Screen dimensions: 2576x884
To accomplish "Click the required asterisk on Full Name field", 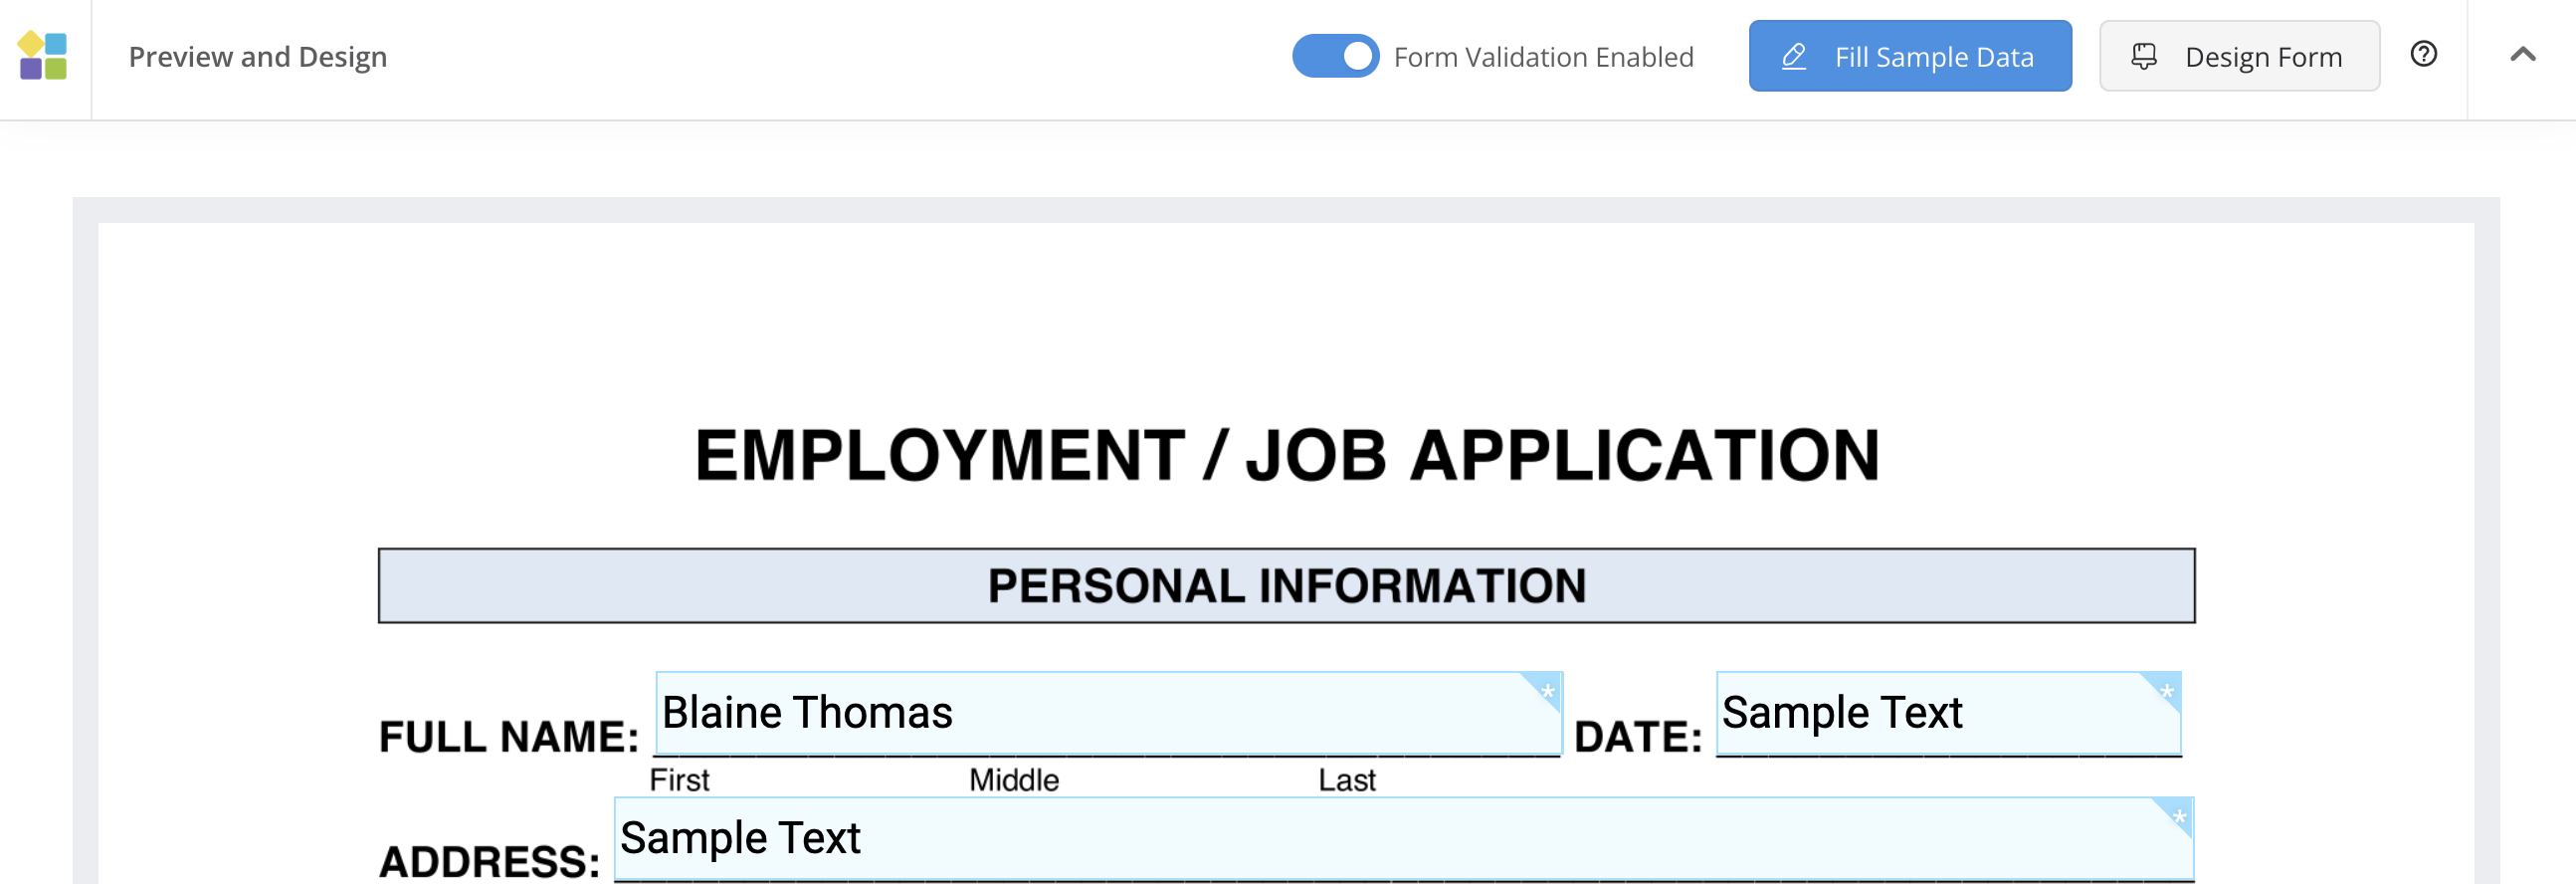I will [x=1547, y=691].
